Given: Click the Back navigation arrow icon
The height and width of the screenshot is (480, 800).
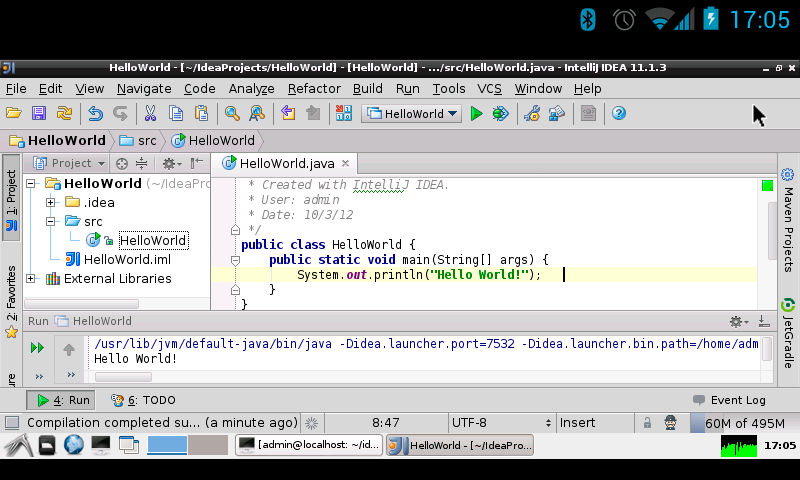Looking at the screenshot, I should (x=288, y=113).
